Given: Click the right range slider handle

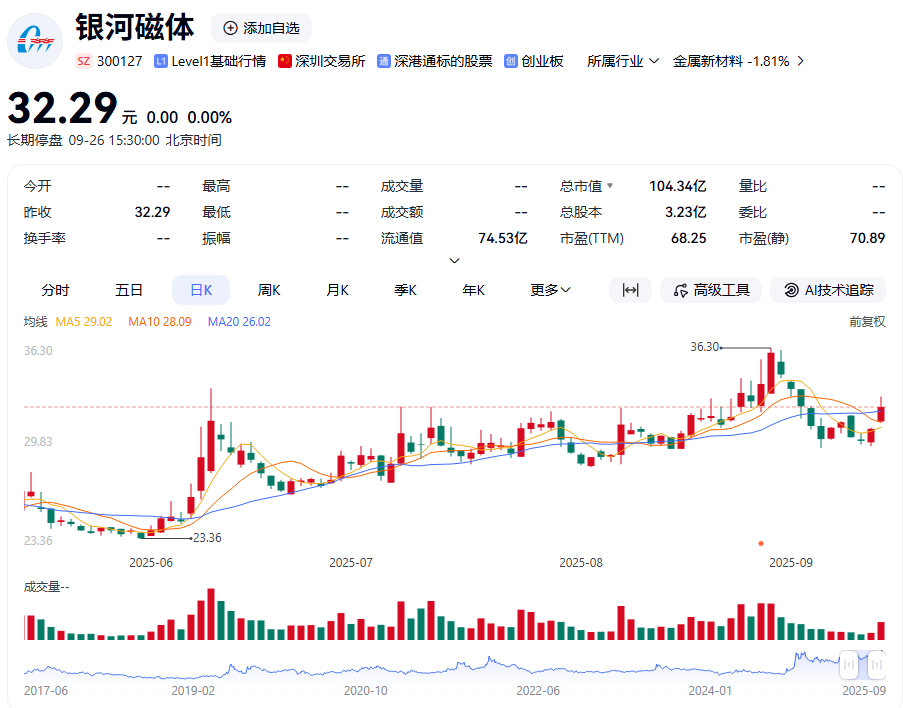Looking at the screenshot, I should (877, 665).
